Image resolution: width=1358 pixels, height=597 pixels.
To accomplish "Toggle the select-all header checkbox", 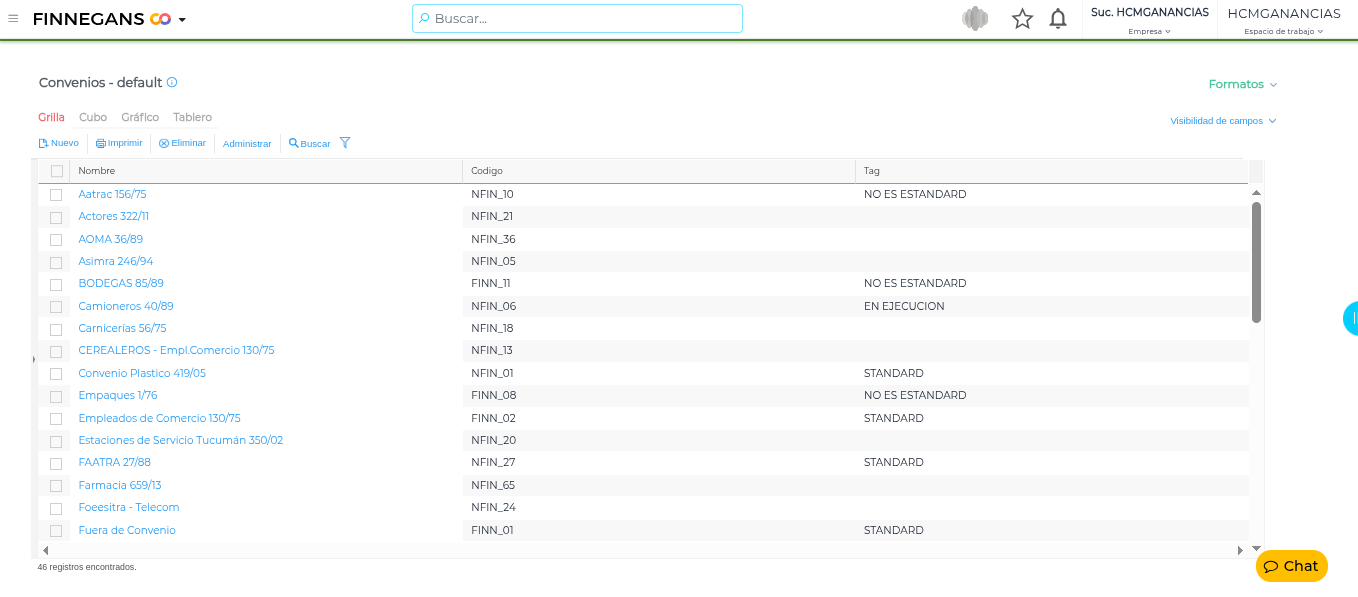I will [x=57, y=171].
